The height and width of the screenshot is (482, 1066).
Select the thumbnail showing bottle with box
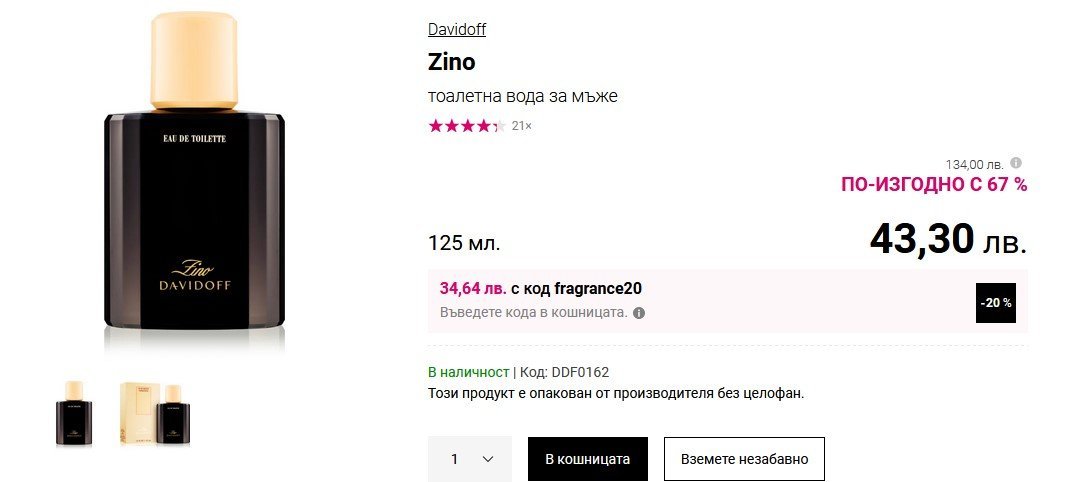pyautogui.click(x=154, y=413)
